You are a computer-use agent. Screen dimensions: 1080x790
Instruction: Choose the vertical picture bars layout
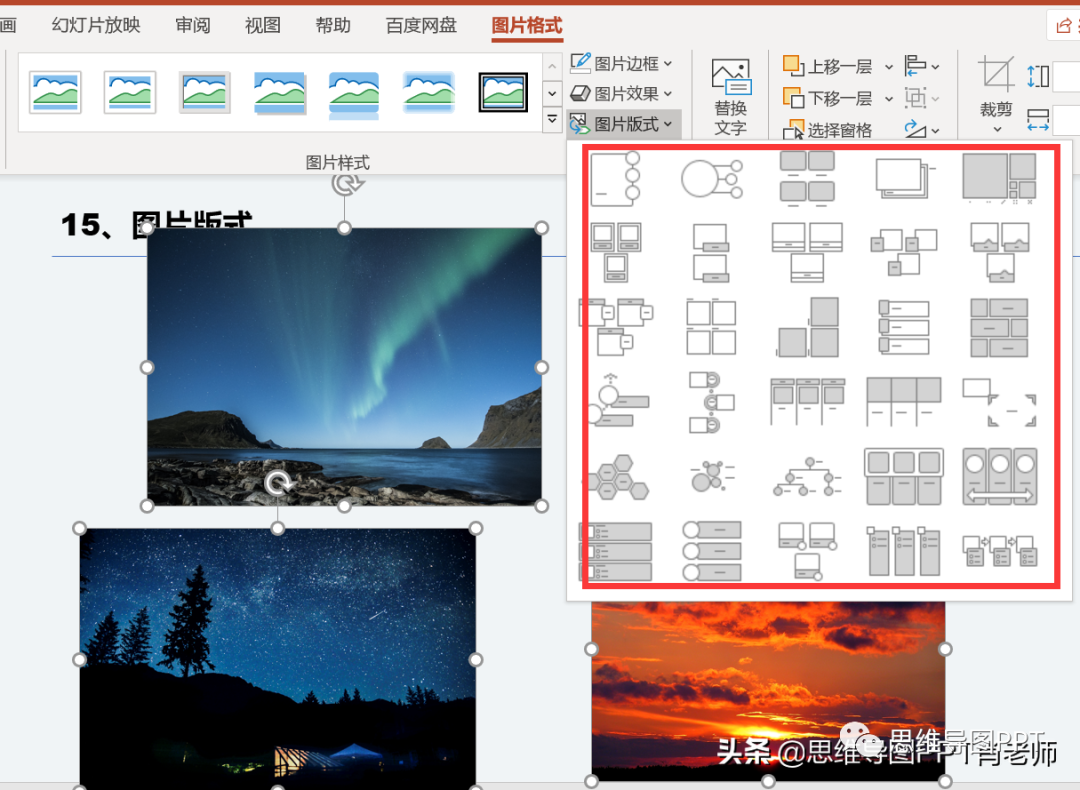click(x=904, y=551)
